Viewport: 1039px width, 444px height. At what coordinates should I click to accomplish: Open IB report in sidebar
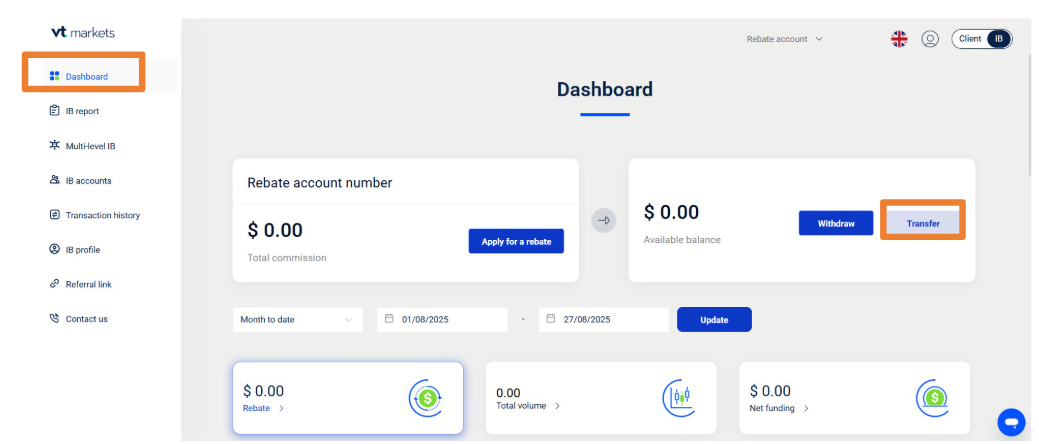tap(82, 111)
